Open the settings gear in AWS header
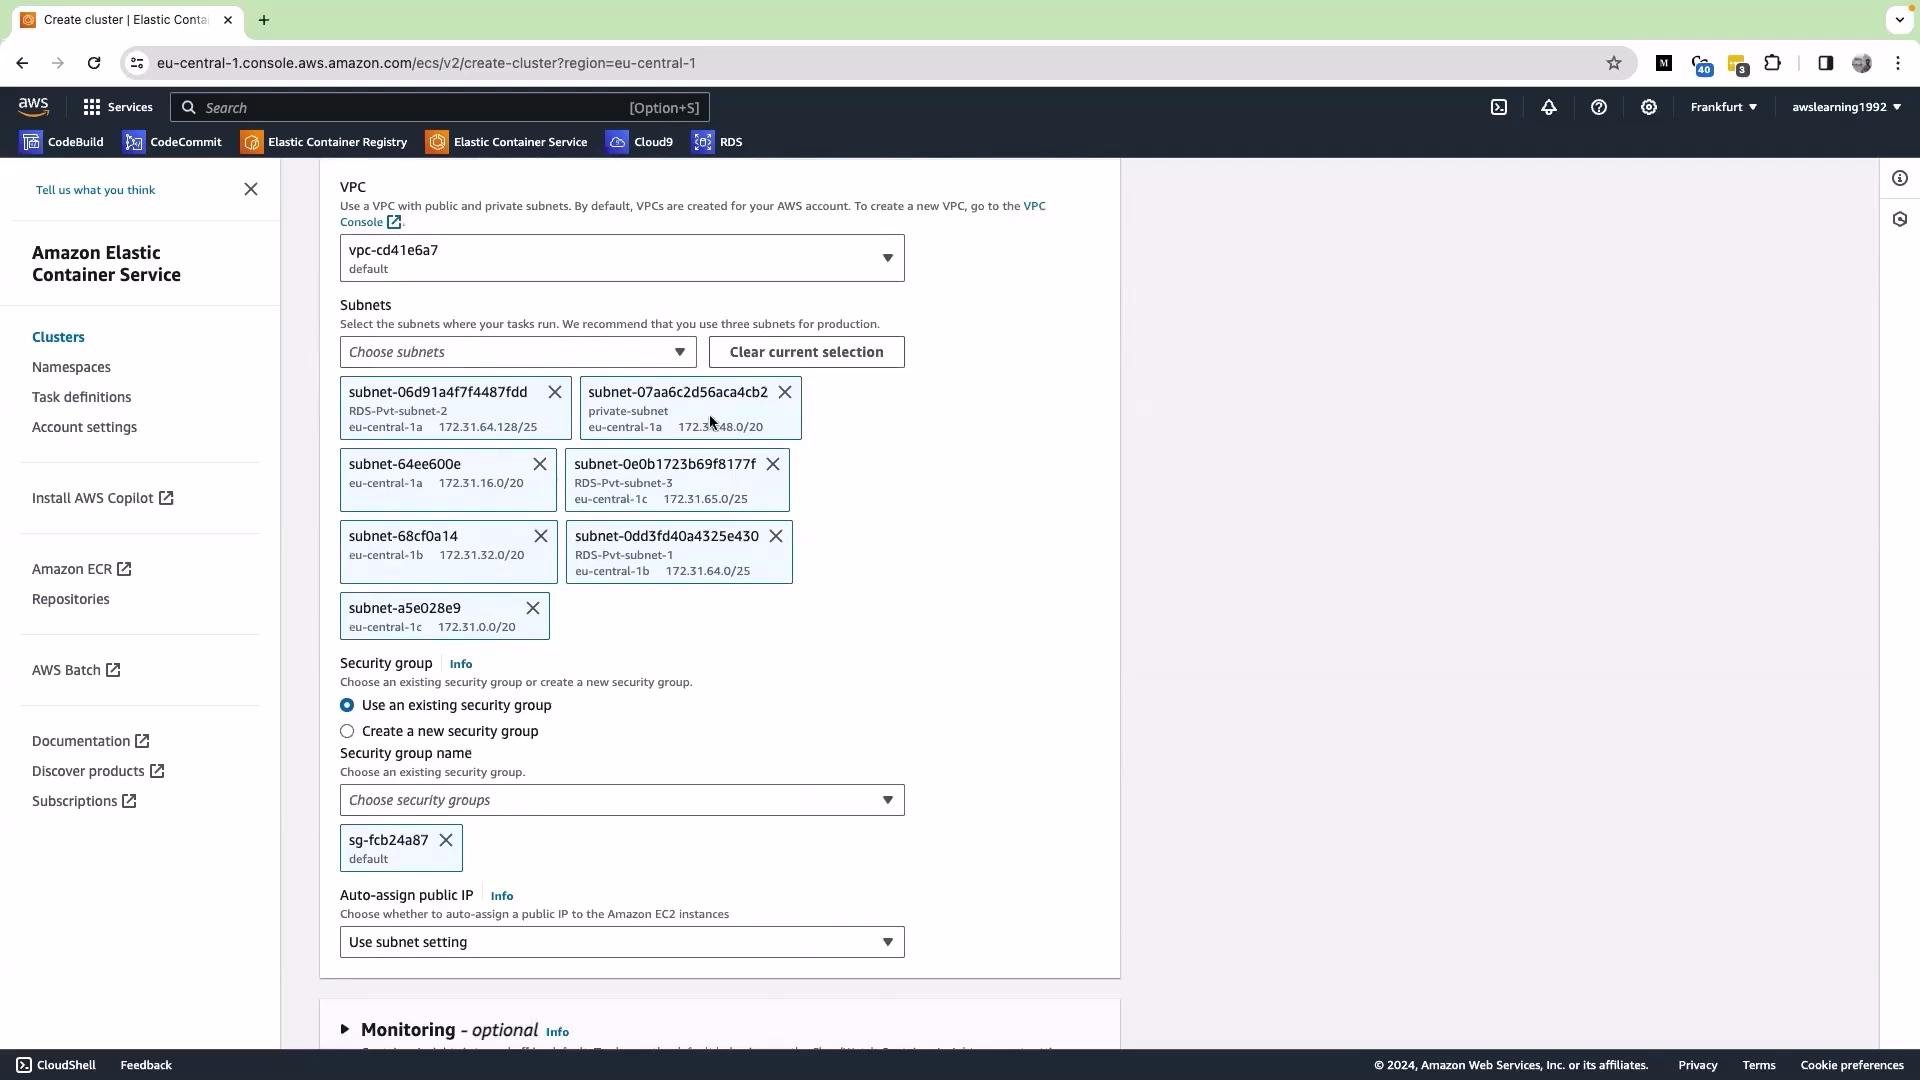Viewport: 1920px width, 1080px height. pyautogui.click(x=1649, y=107)
